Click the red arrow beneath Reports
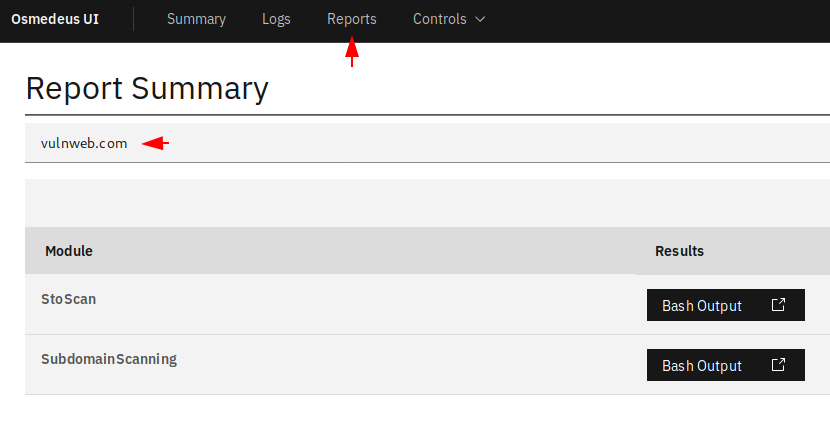This screenshot has width=830, height=431. pyautogui.click(x=352, y=51)
